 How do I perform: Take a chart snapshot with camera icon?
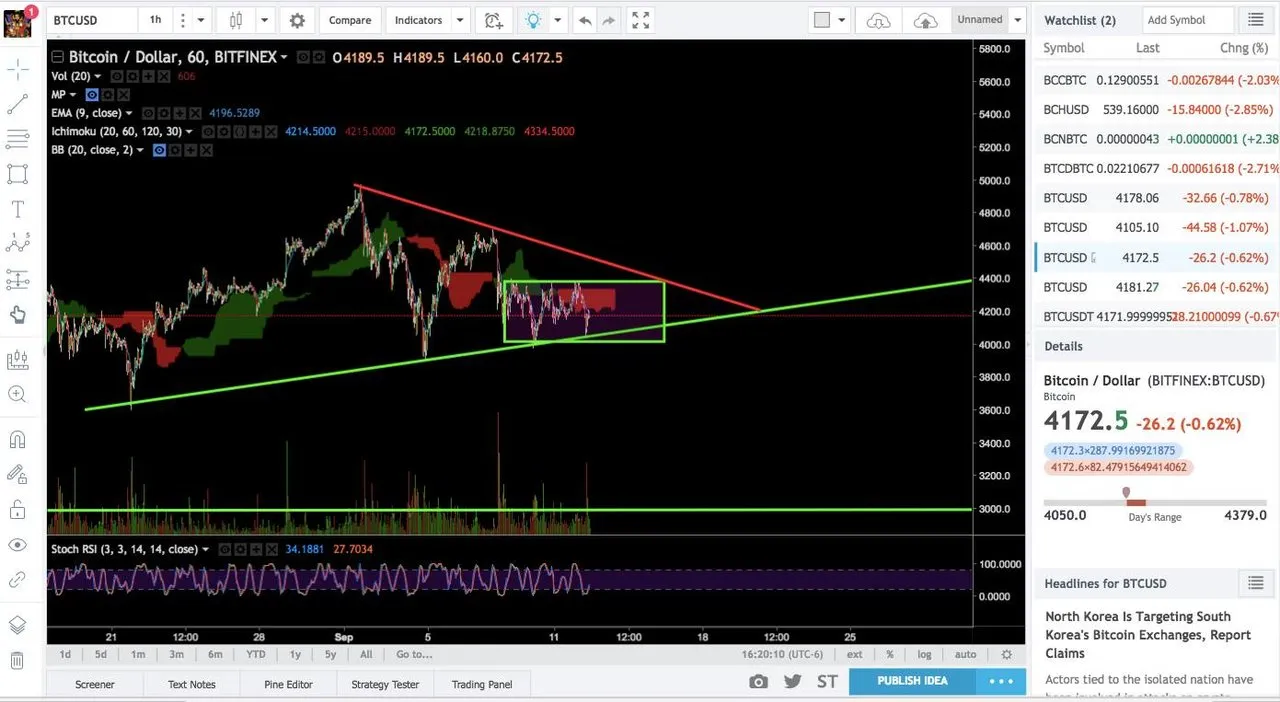759,681
